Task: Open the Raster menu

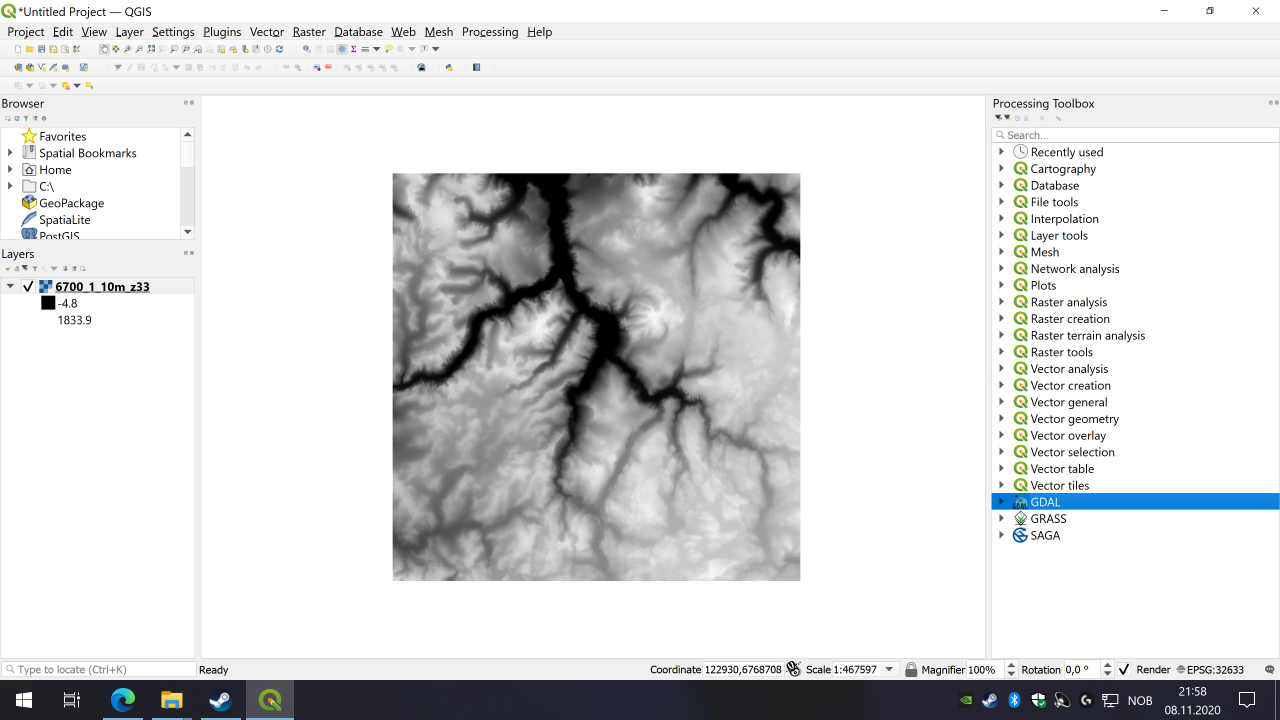Action: click(309, 32)
